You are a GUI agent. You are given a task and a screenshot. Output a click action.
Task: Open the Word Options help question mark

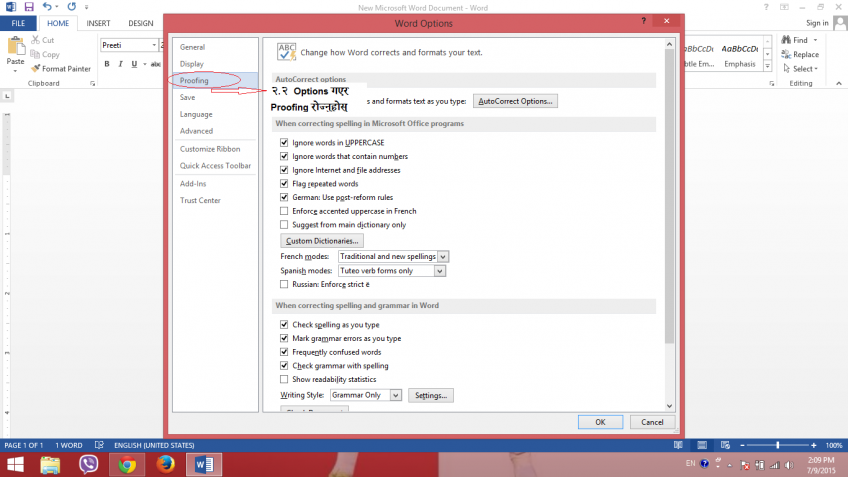[x=644, y=21]
